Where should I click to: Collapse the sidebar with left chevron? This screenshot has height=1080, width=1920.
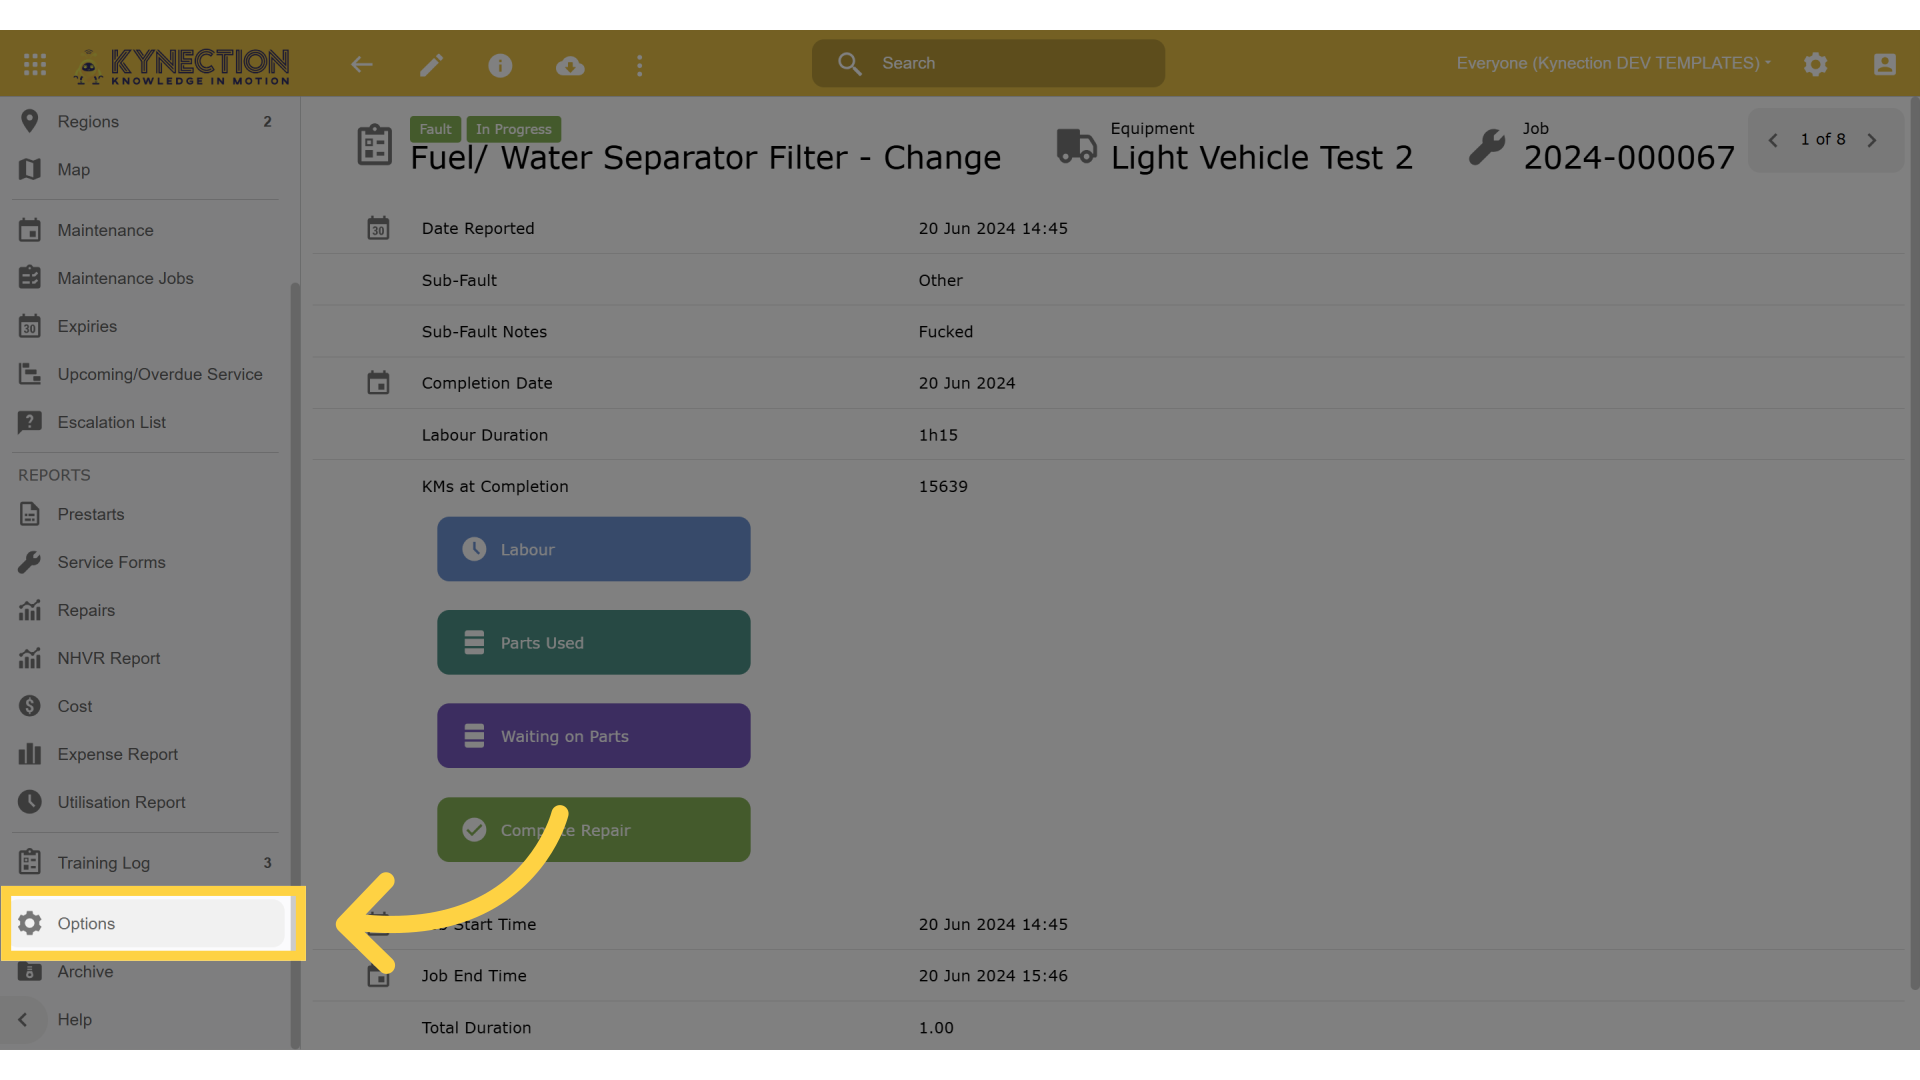tap(23, 1020)
